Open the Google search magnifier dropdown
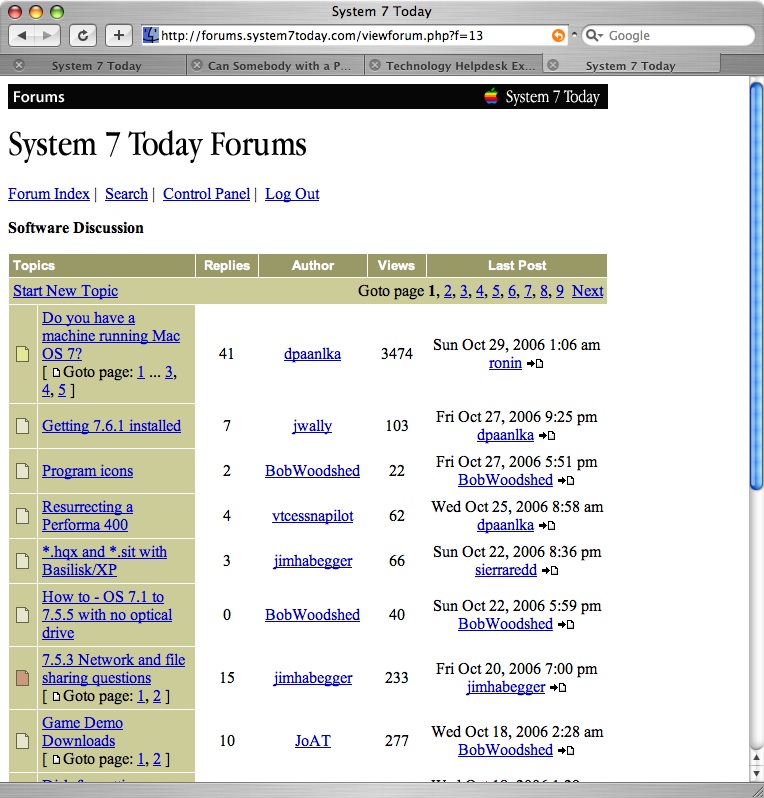Screen dimensions: 764x798 click(594, 35)
